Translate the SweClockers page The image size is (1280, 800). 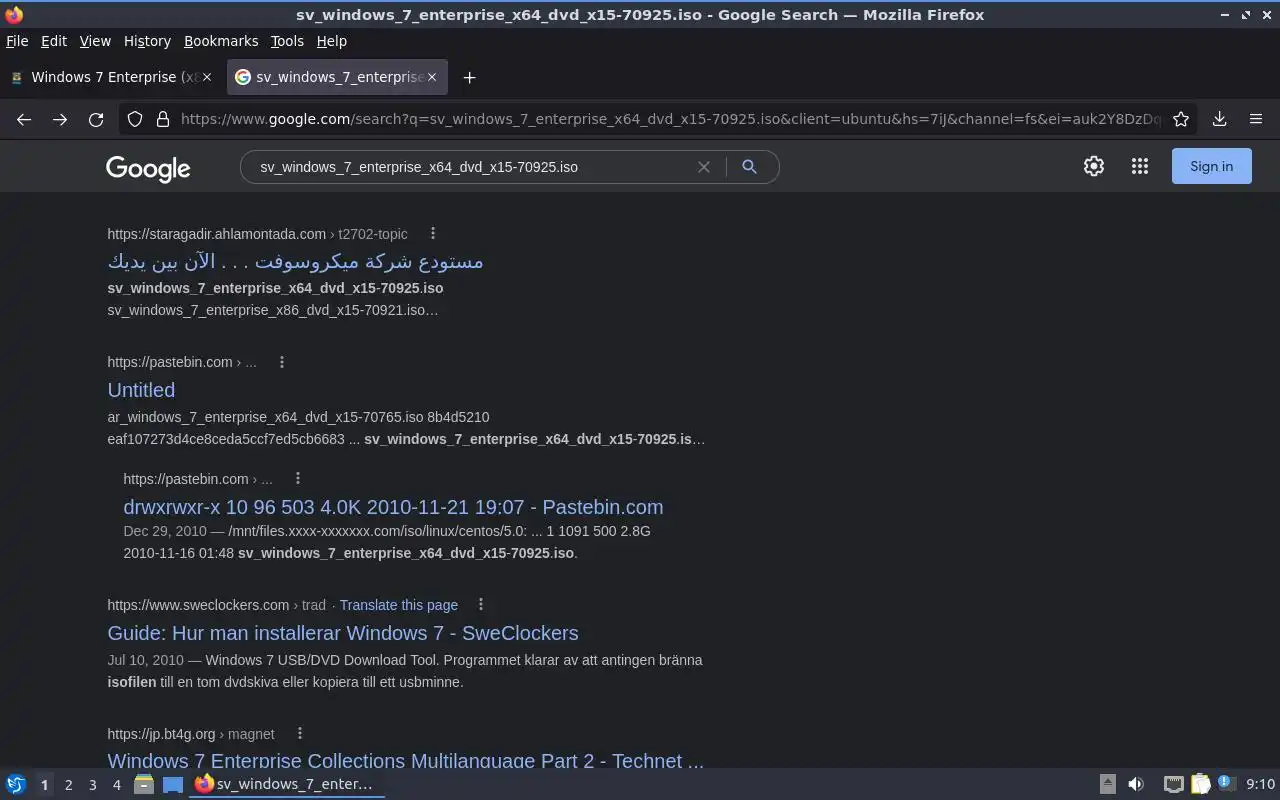(399, 605)
